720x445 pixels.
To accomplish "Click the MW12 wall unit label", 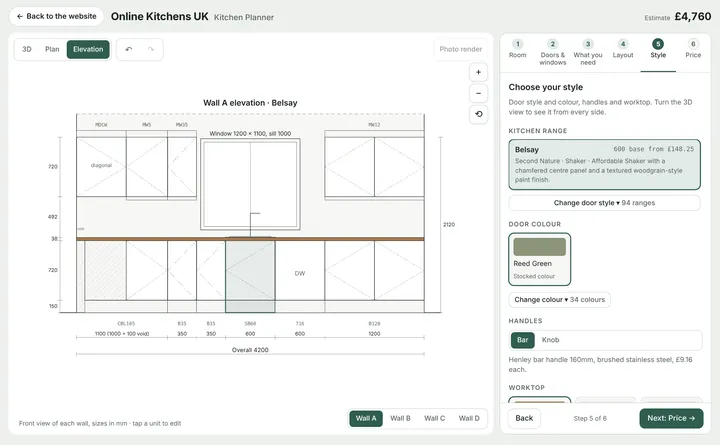I will tap(374, 125).
